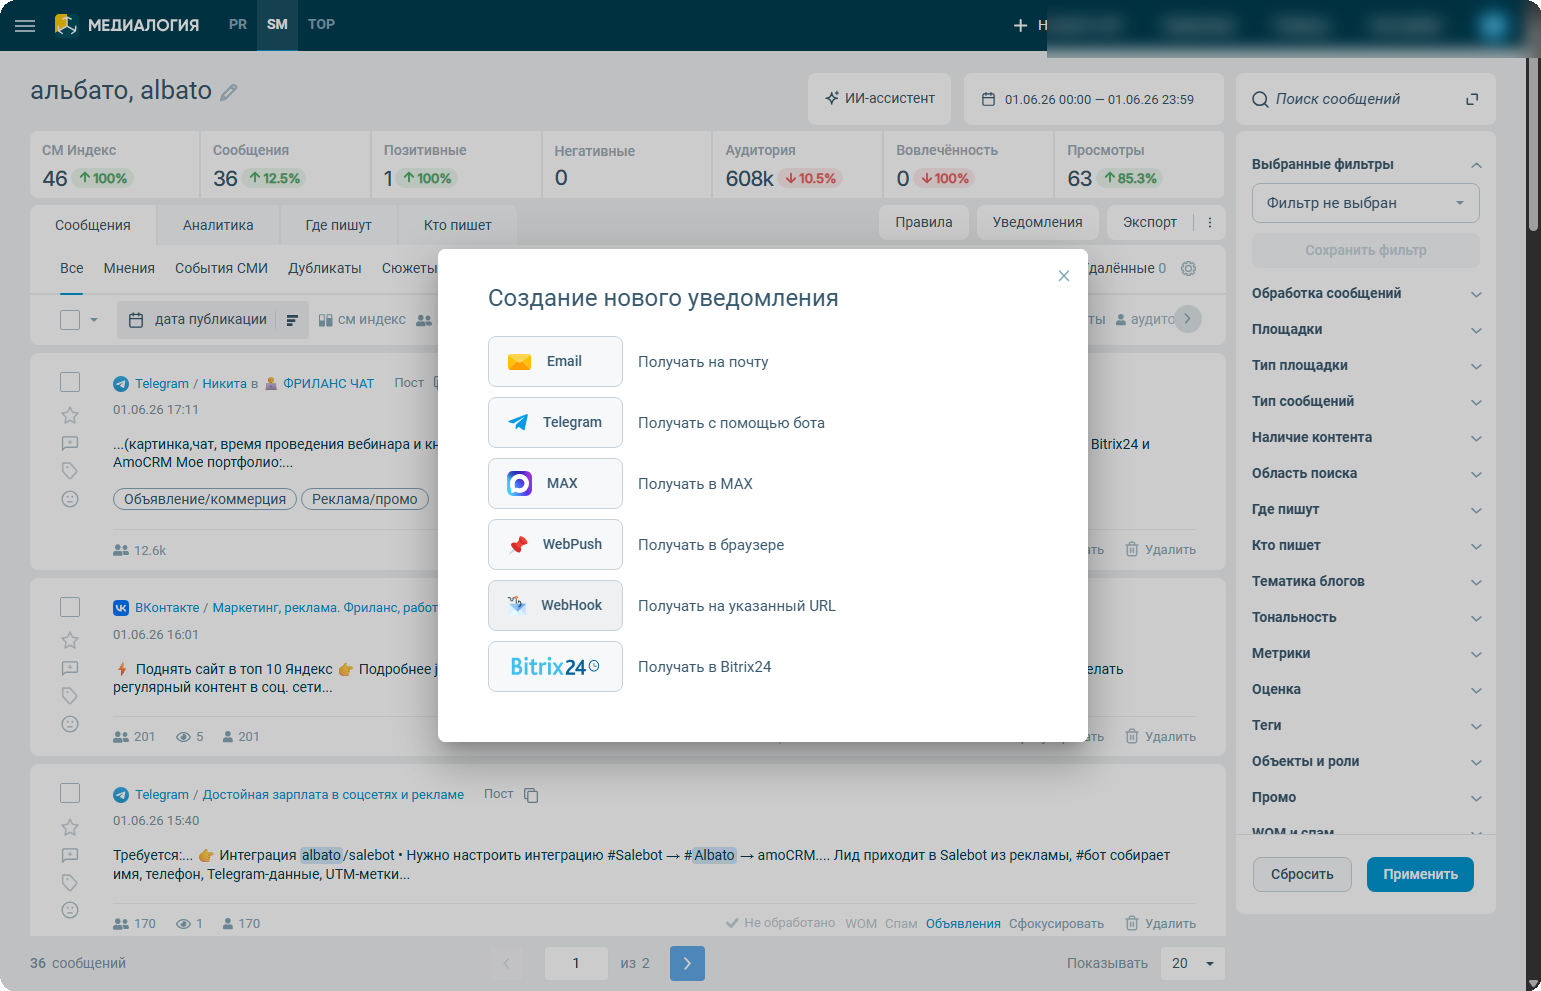Open the date range picker
Viewport: 1541px width, 991px height.
[x=1094, y=99]
